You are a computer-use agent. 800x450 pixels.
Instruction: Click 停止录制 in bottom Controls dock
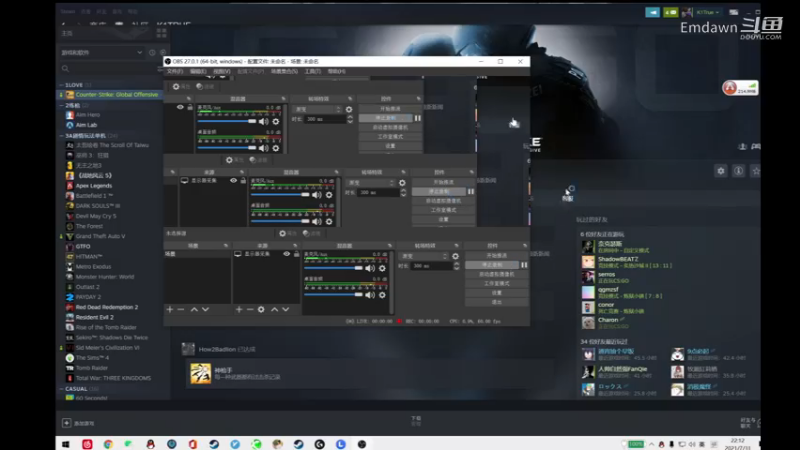pos(492,265)
